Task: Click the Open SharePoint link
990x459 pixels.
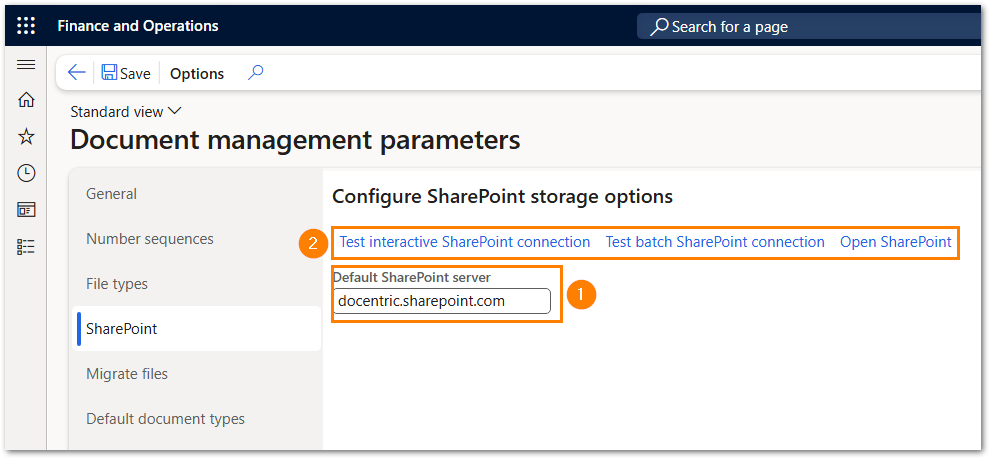Action: (x=895, y=242)
